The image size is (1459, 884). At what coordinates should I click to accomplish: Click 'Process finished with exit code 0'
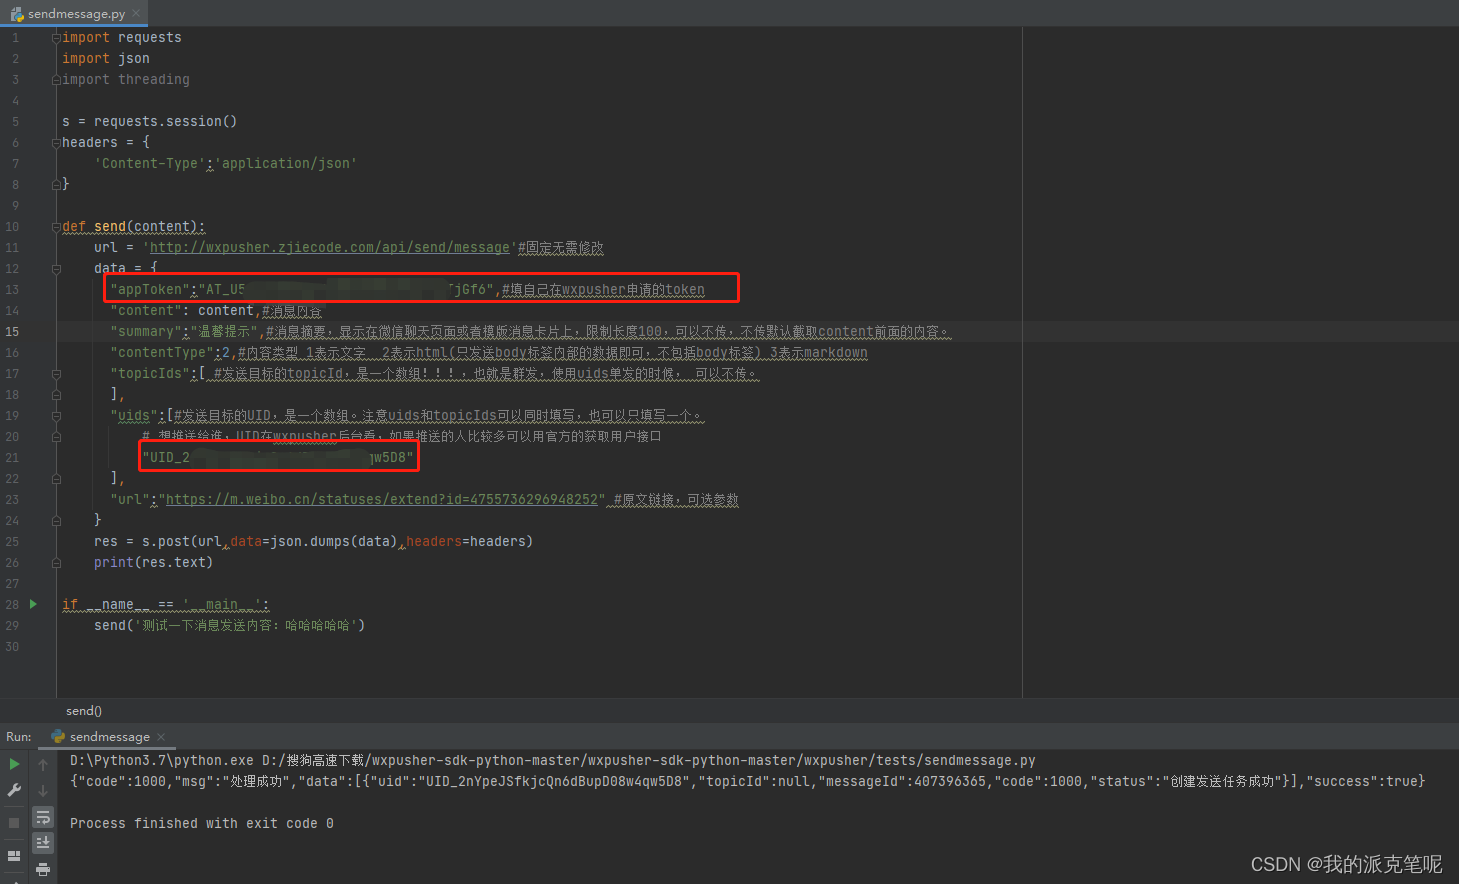coord(202,824)
